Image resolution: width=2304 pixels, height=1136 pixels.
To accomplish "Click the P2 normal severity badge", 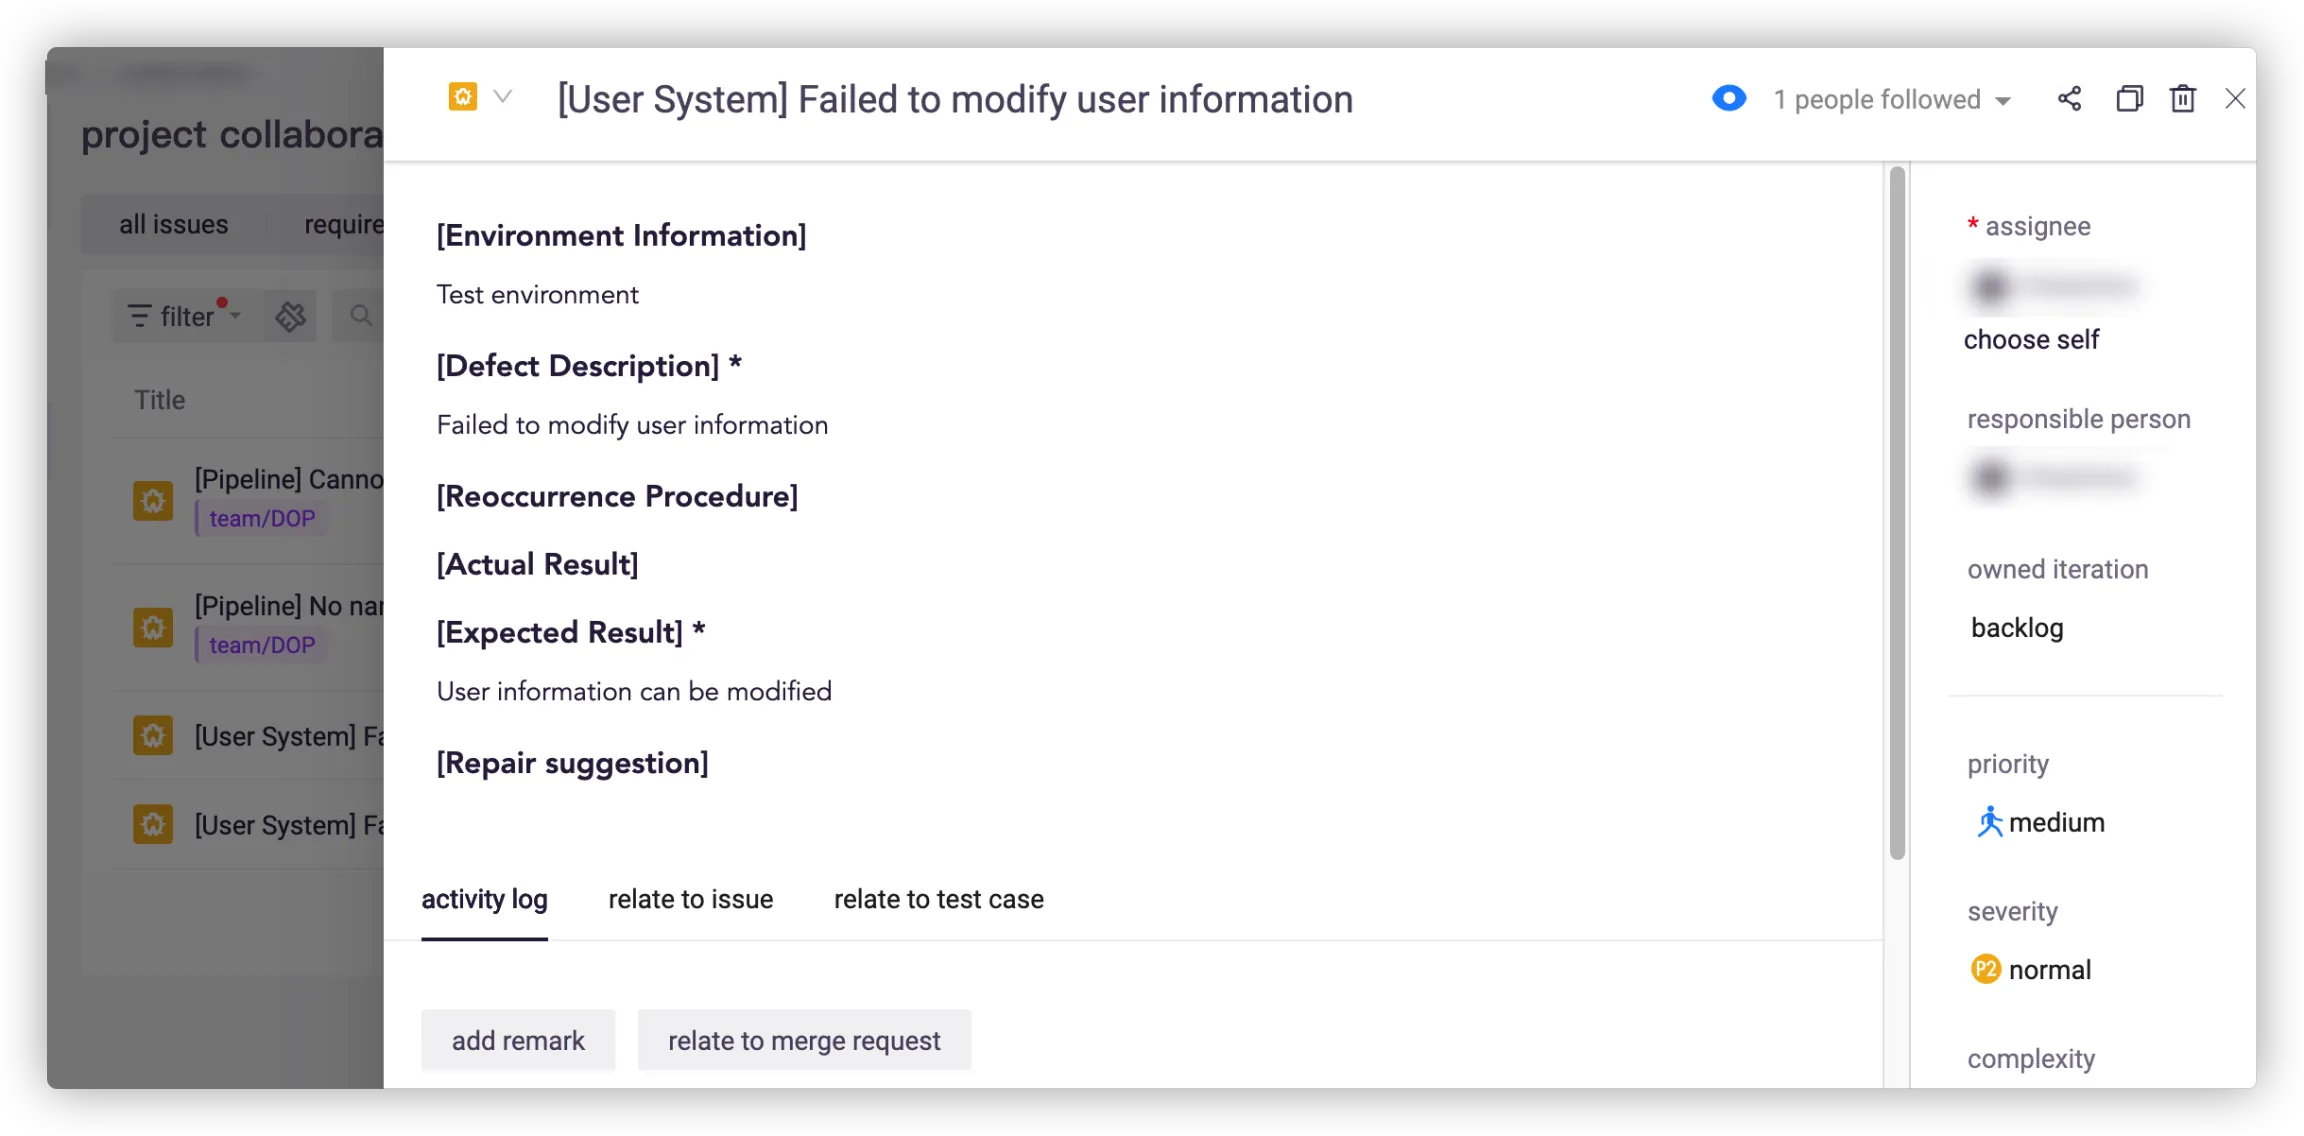I will [1985, 969].
